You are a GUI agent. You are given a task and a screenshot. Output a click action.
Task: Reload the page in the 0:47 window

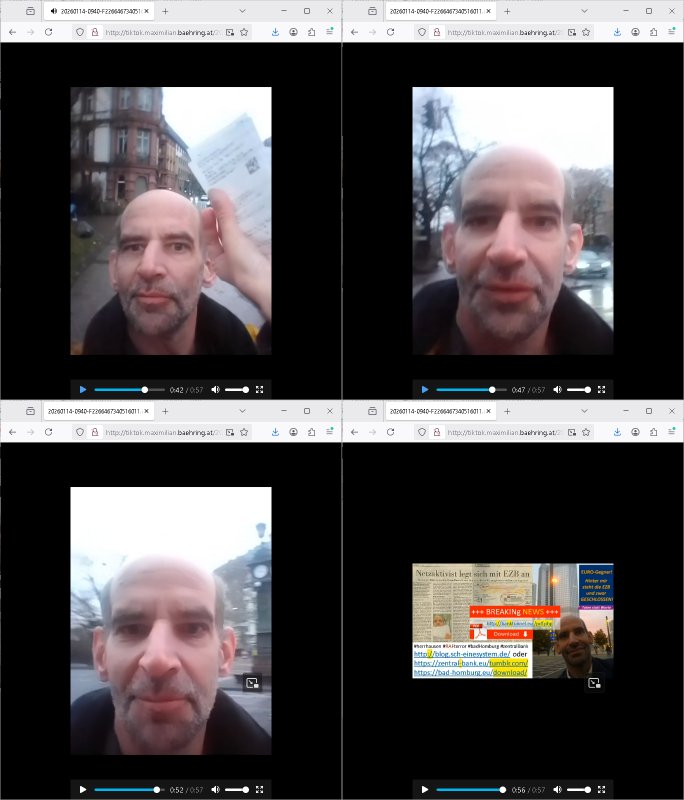[390, 32]
